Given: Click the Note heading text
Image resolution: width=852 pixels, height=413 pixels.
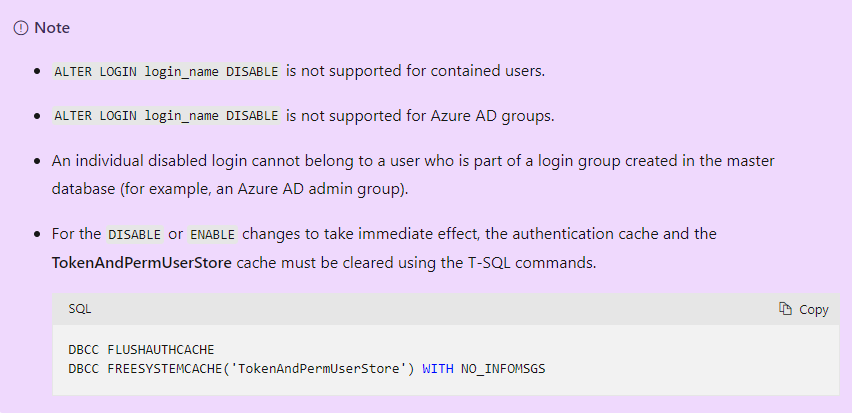Looking at the screenshot, I should [52, 28].
